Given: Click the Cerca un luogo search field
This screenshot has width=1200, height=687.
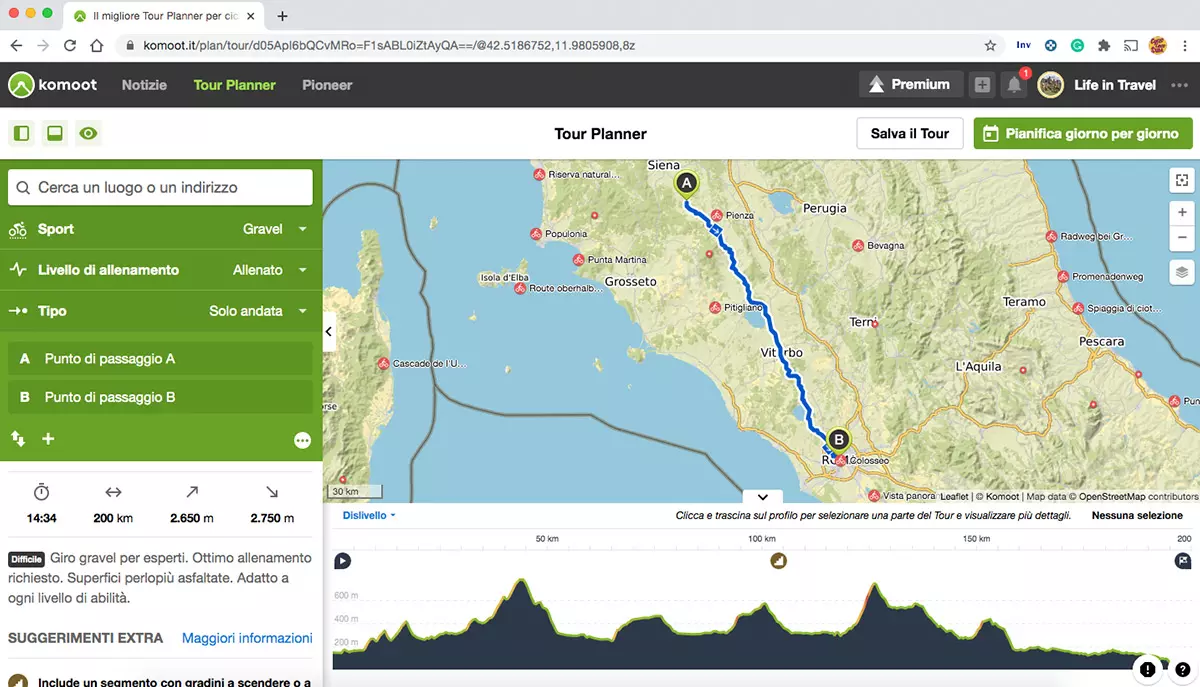Looking at the screenshot, I should click(x=160, y=187).
